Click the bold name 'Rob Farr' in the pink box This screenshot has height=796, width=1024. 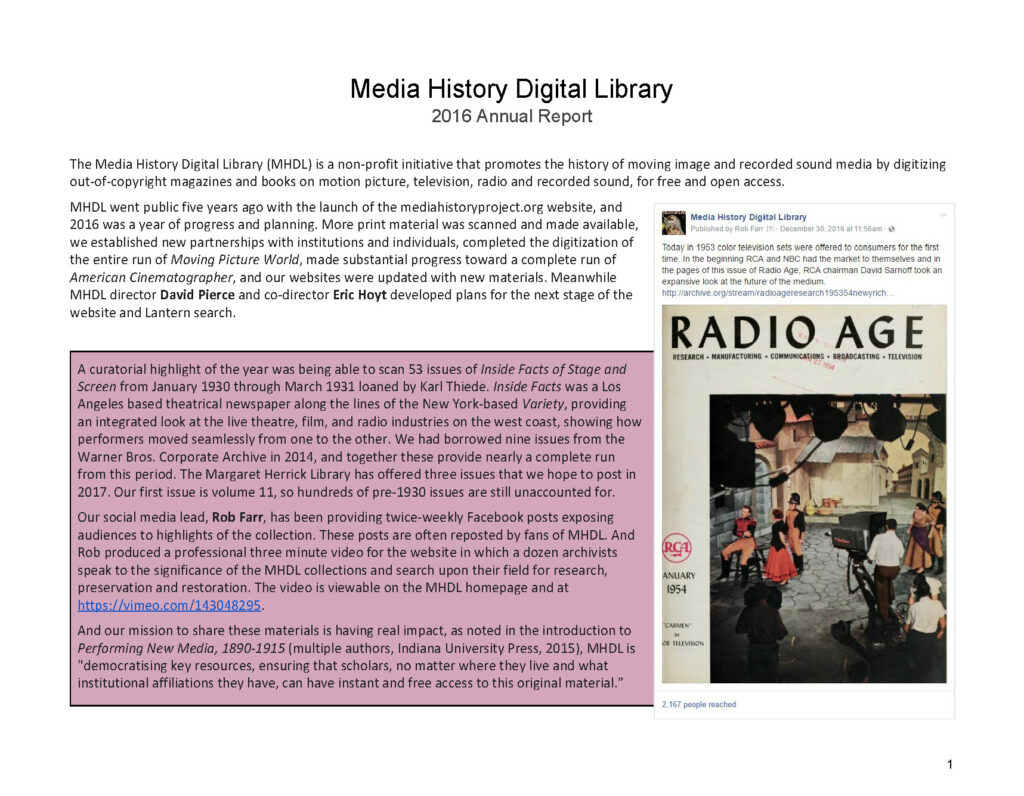click(237, 517)
